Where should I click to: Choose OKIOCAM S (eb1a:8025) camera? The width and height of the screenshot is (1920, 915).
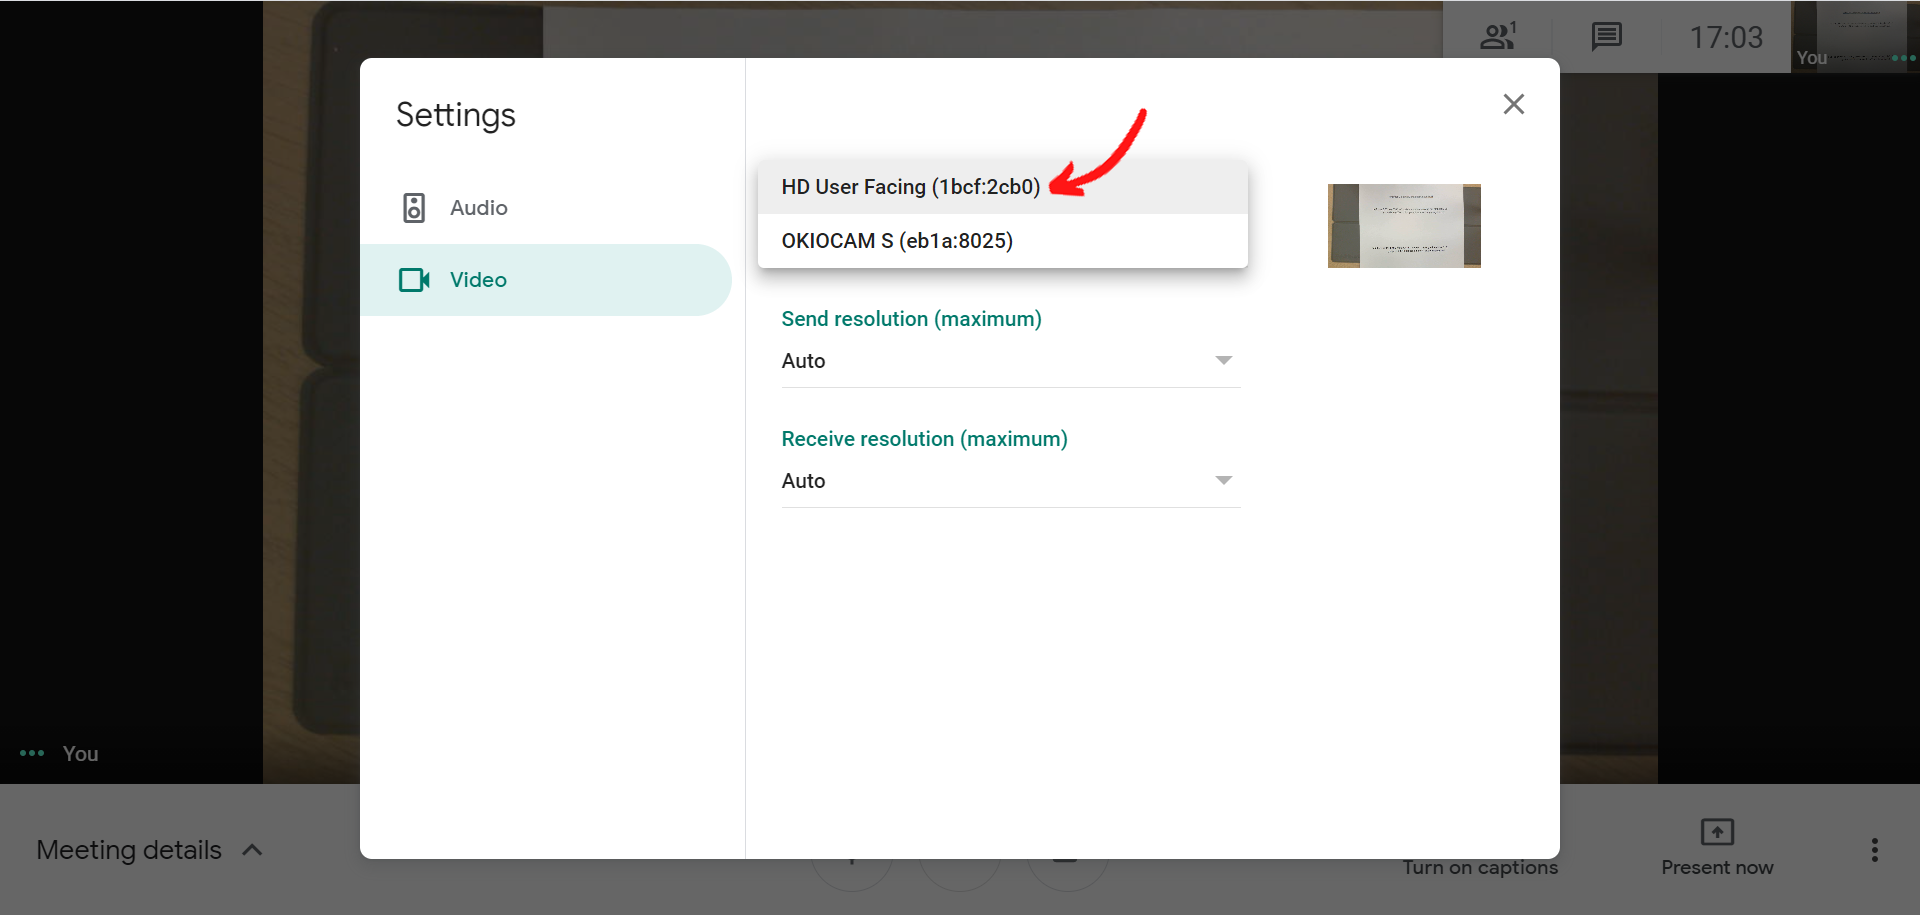click(897, 241)
